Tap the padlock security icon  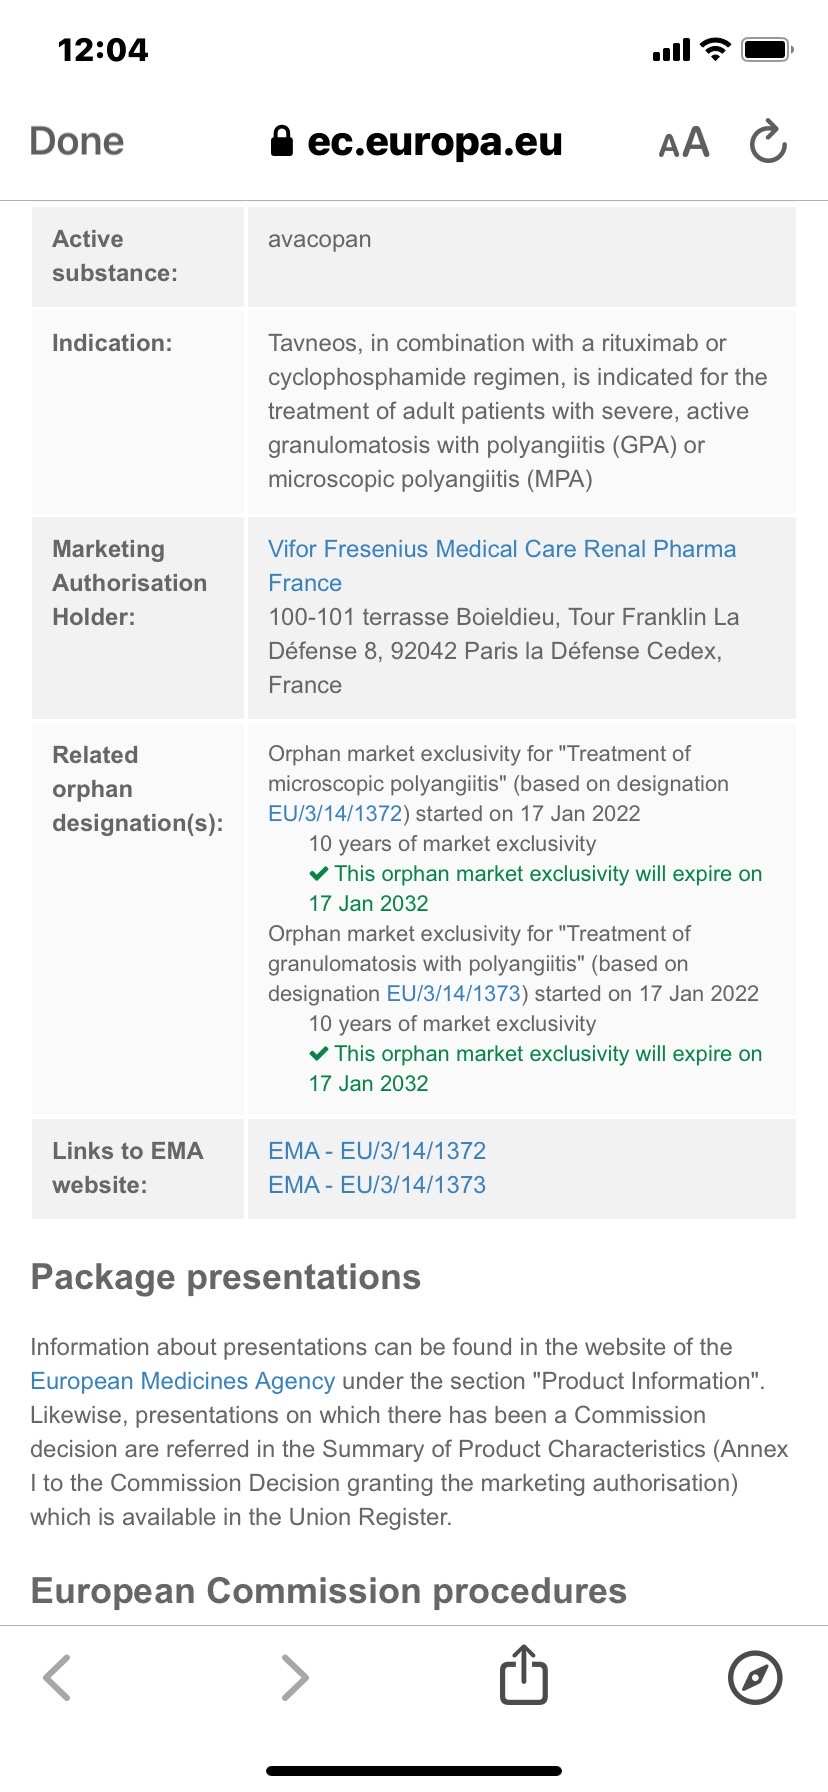282,141
